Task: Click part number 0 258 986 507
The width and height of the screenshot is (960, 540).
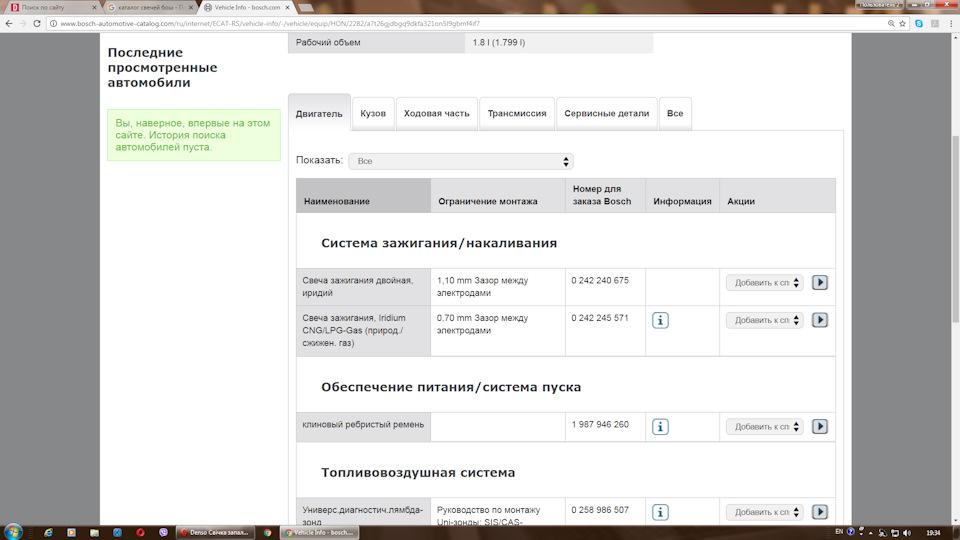Action: (x=600, y=509)
